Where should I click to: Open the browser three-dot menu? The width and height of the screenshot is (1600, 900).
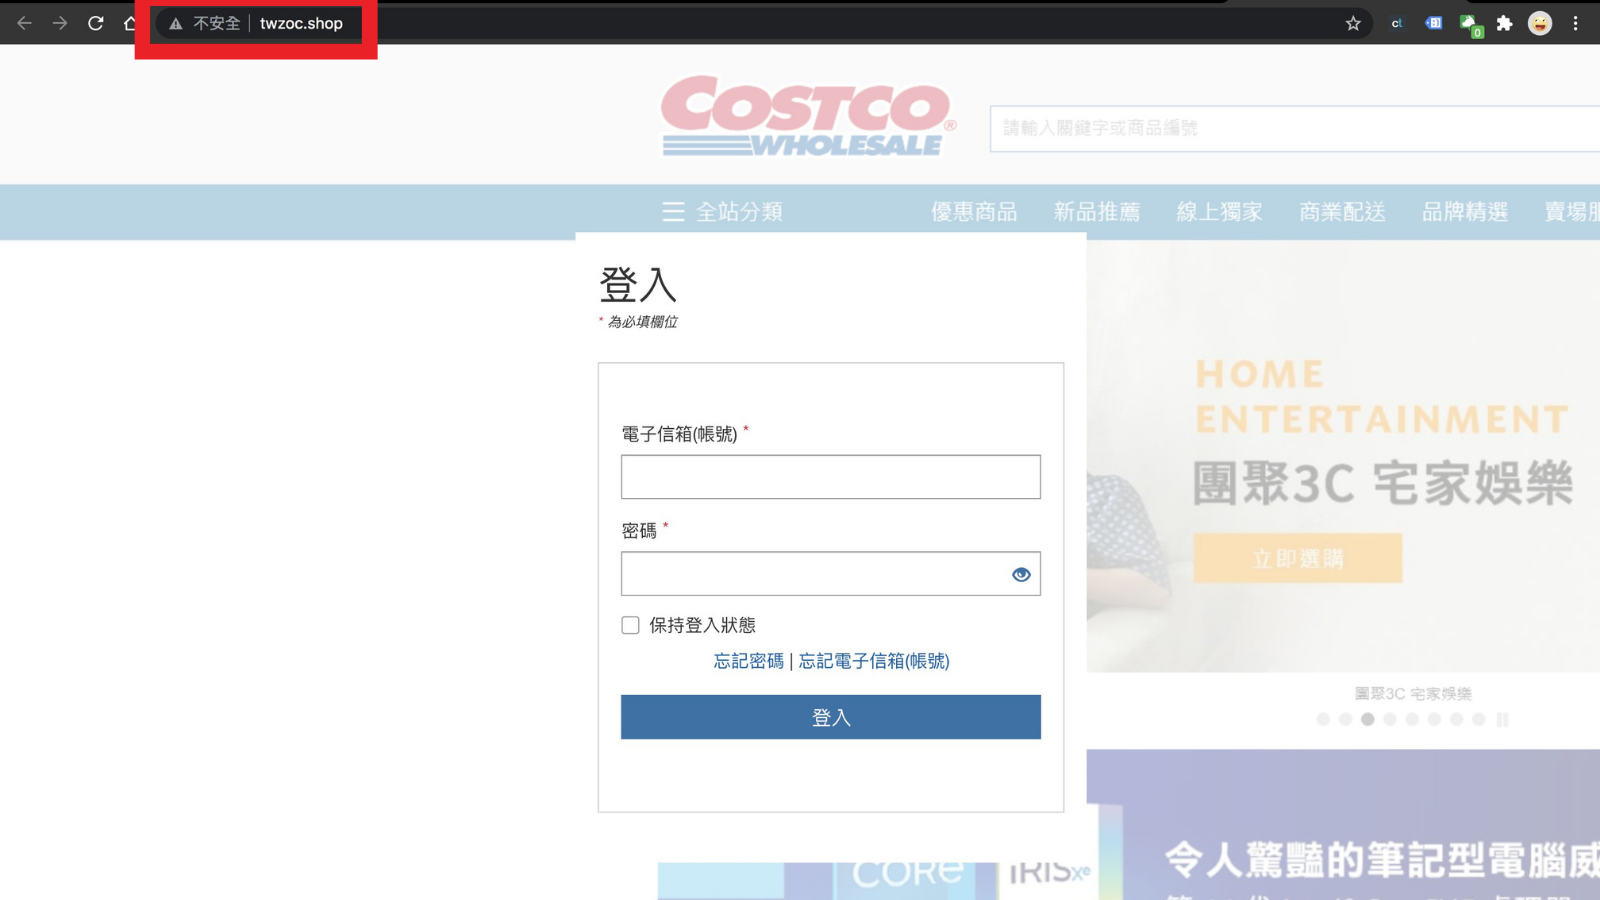1575,23
